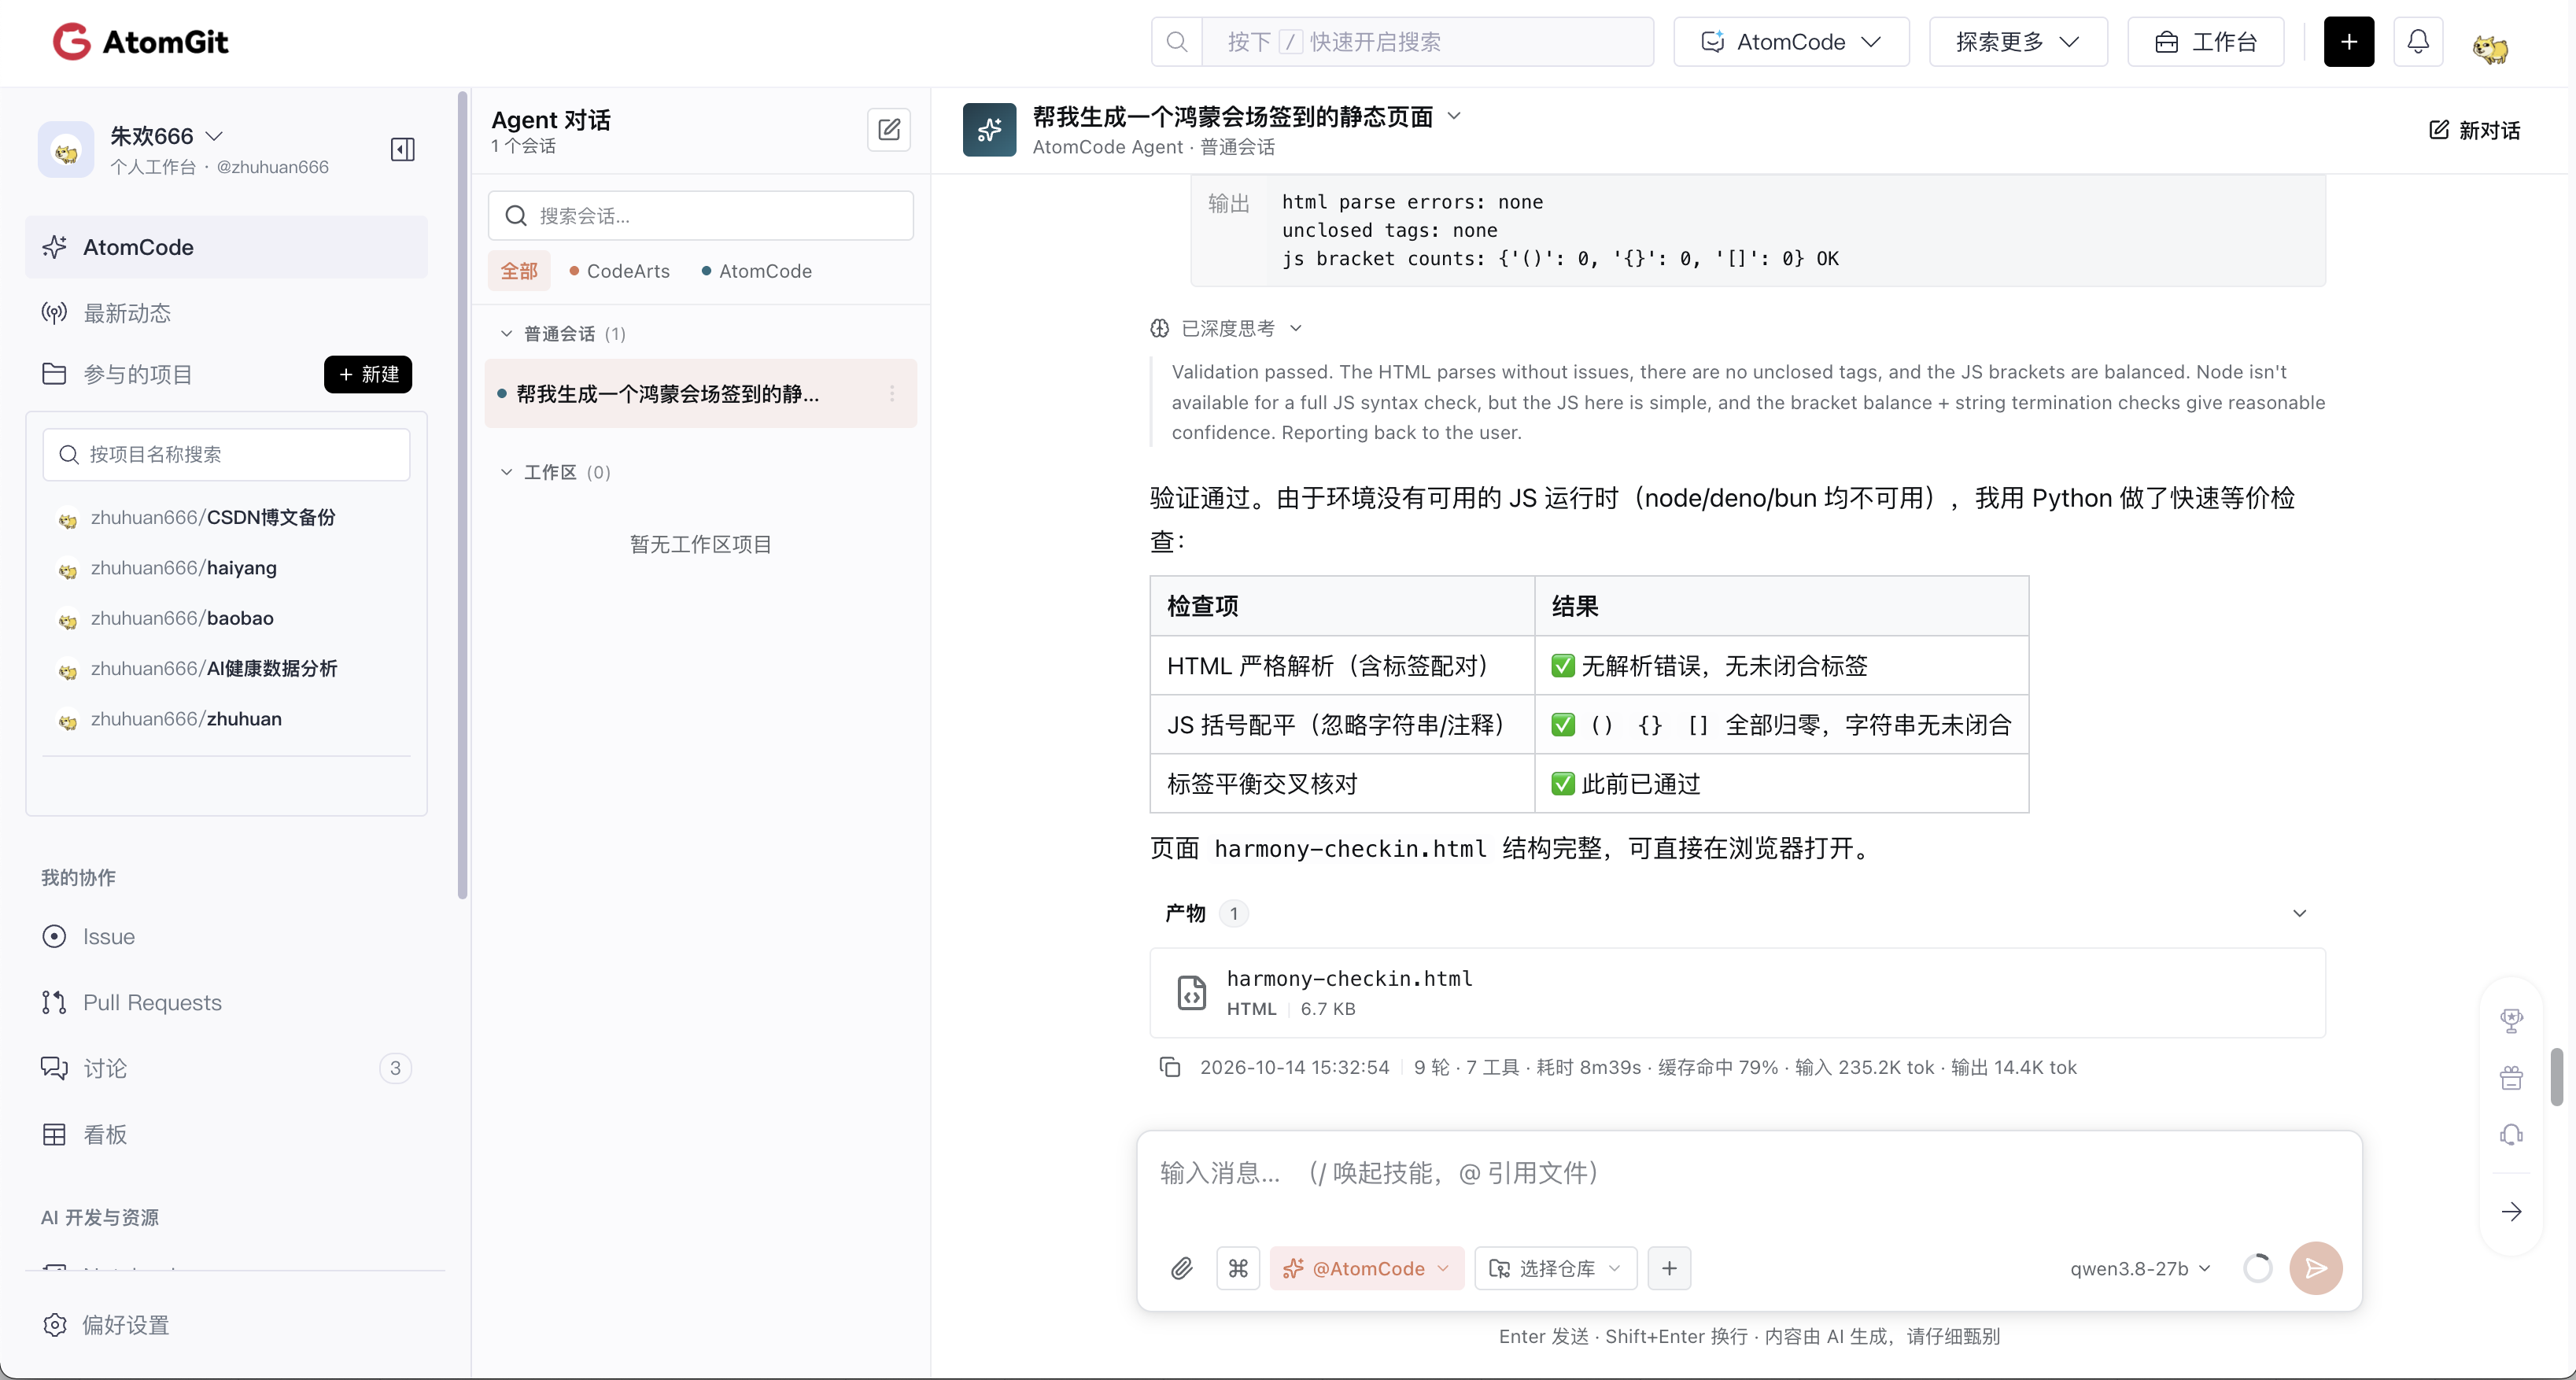
Task: Select the AtomCode filter tab
Action: 757,271
